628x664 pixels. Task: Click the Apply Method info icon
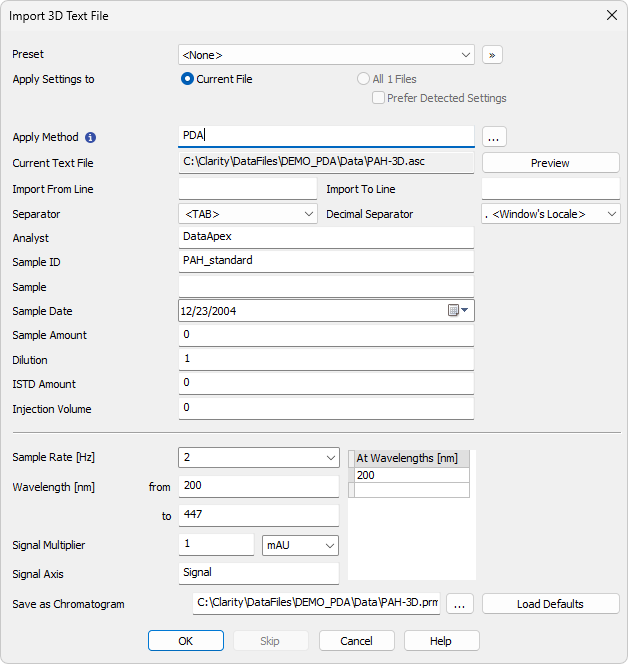pyautogui.click(x=90, y=137)
